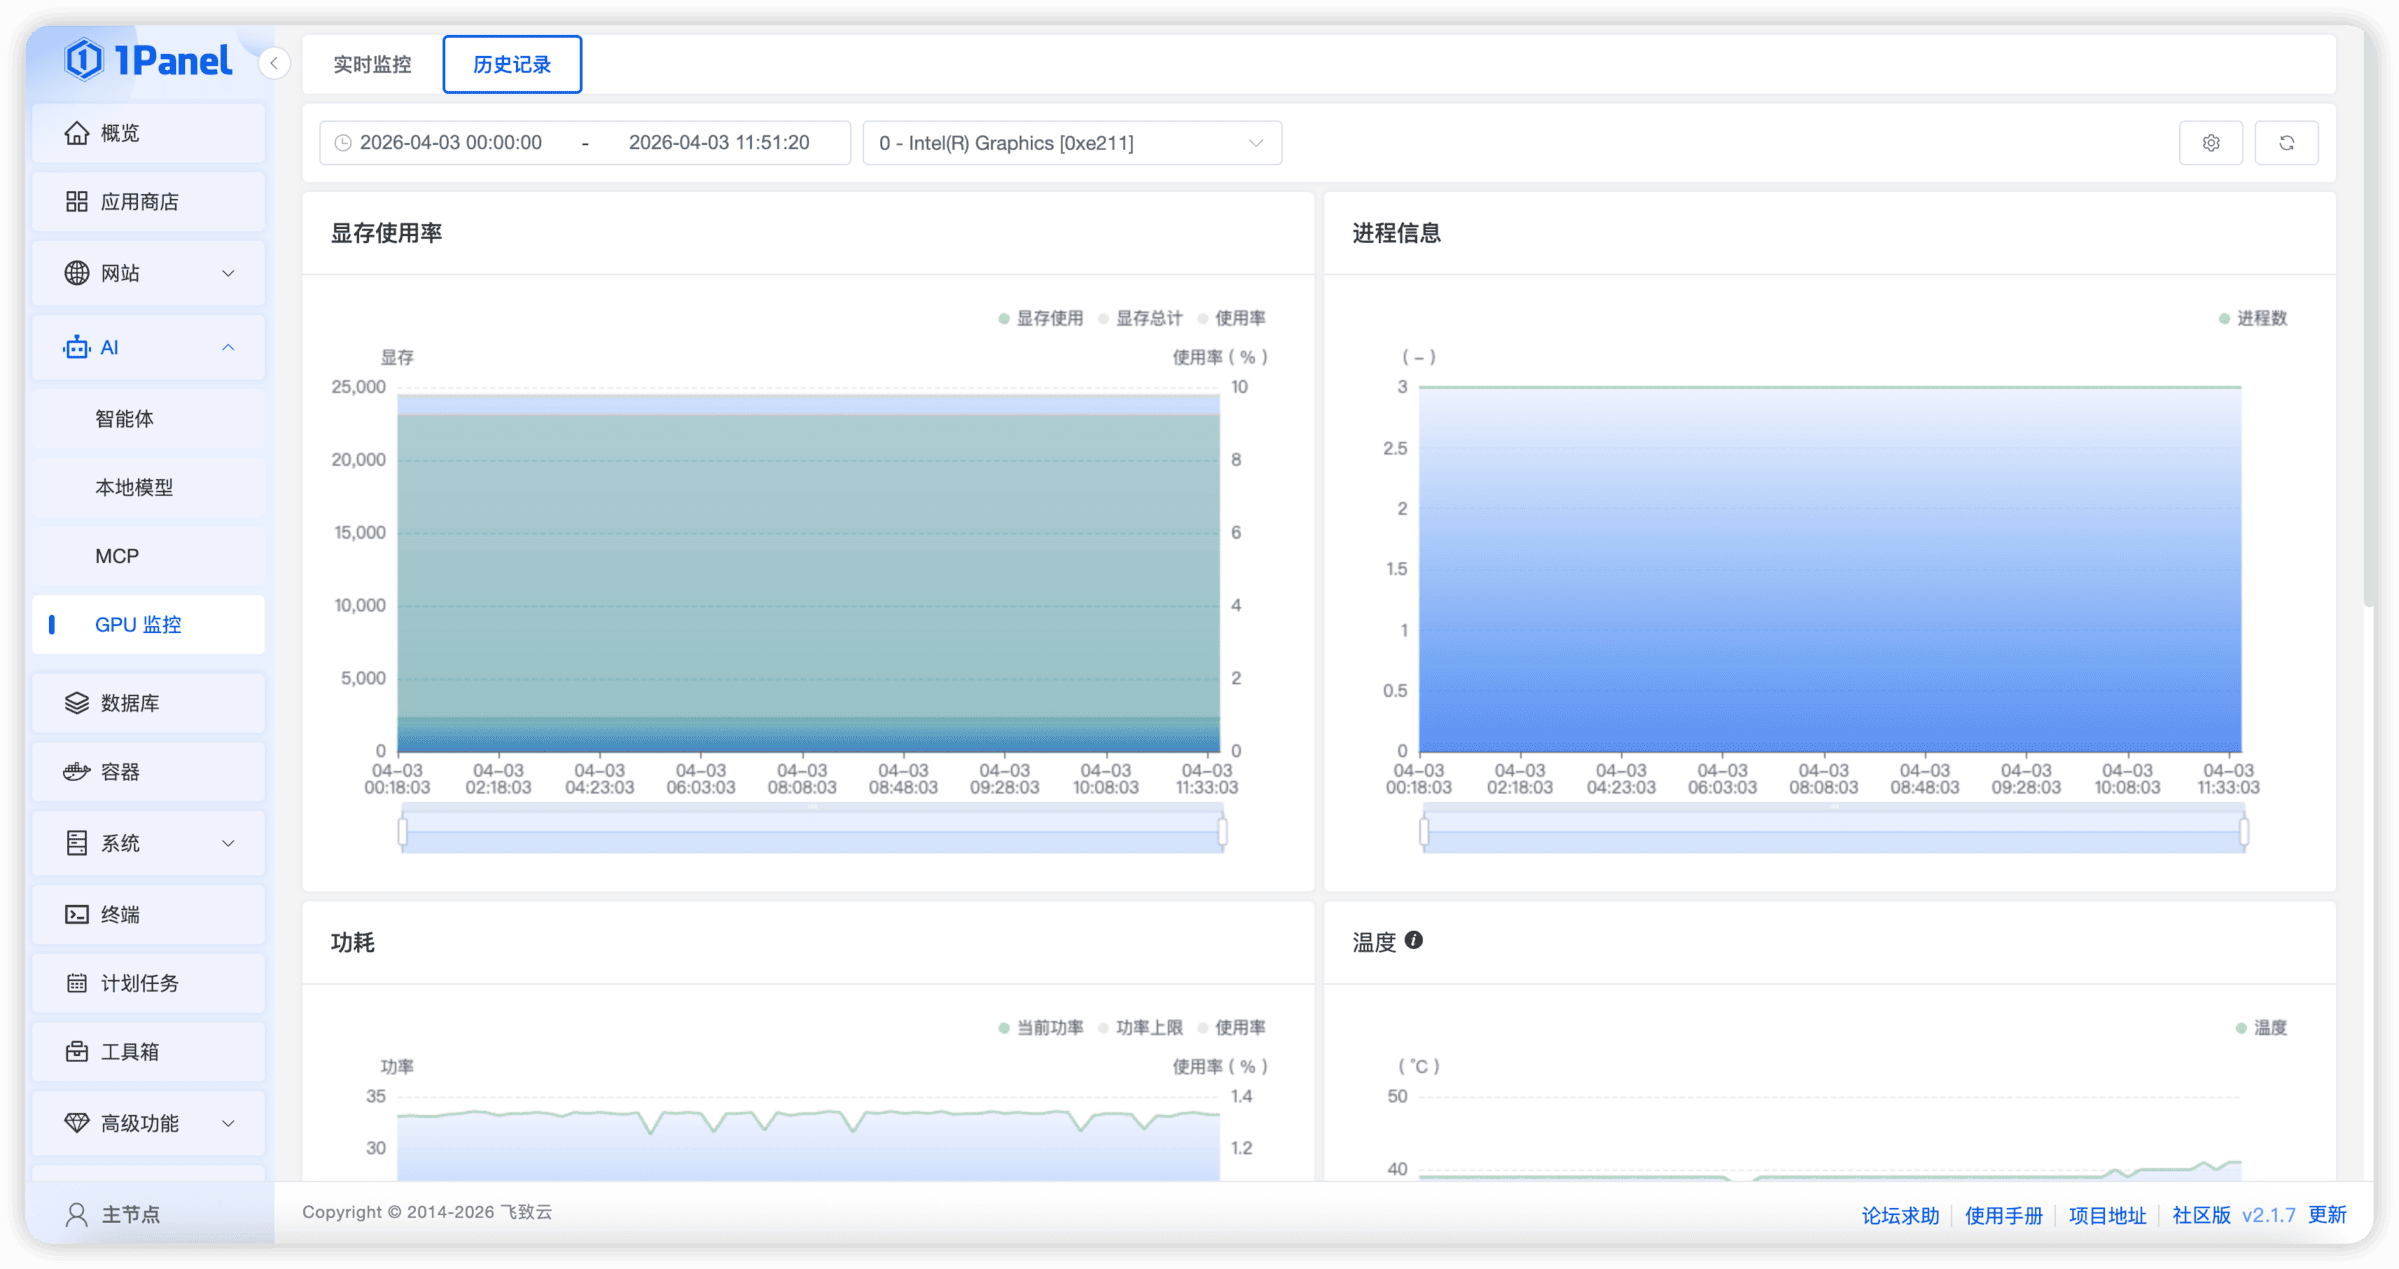The width and height of the screenshot is (2399, 1269).
Task: Expand the 网站 sidebar menu
Action: [x=148, y=273]
